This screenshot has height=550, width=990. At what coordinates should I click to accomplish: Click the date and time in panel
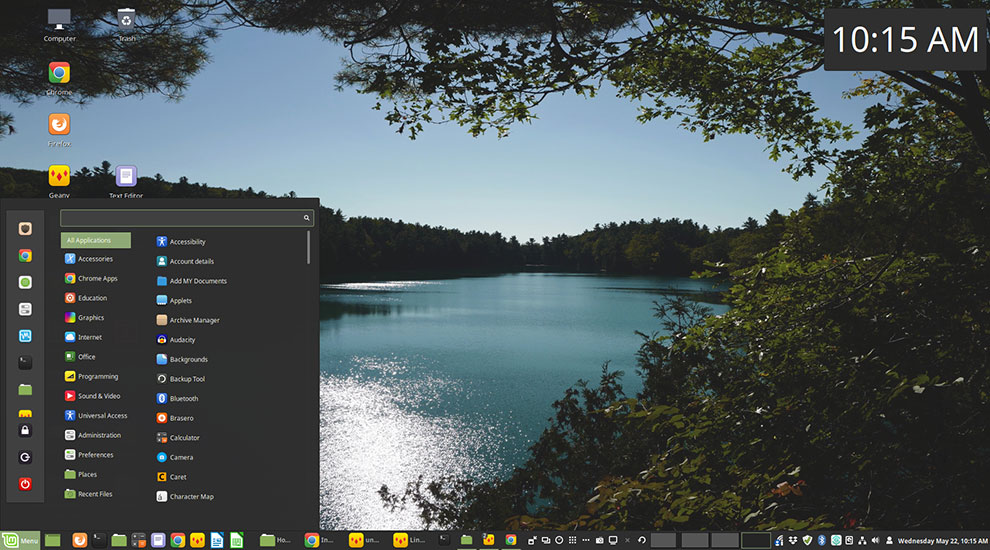pos(943,541)
